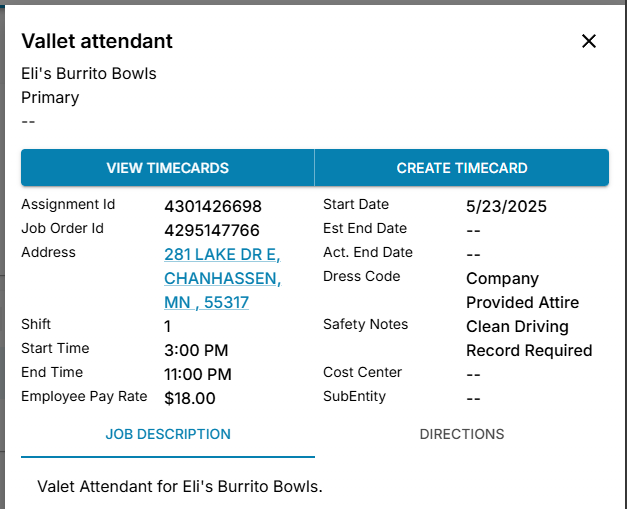
Task: Click the Clean Driving Record Required safety note
Action: pos(529,338)
